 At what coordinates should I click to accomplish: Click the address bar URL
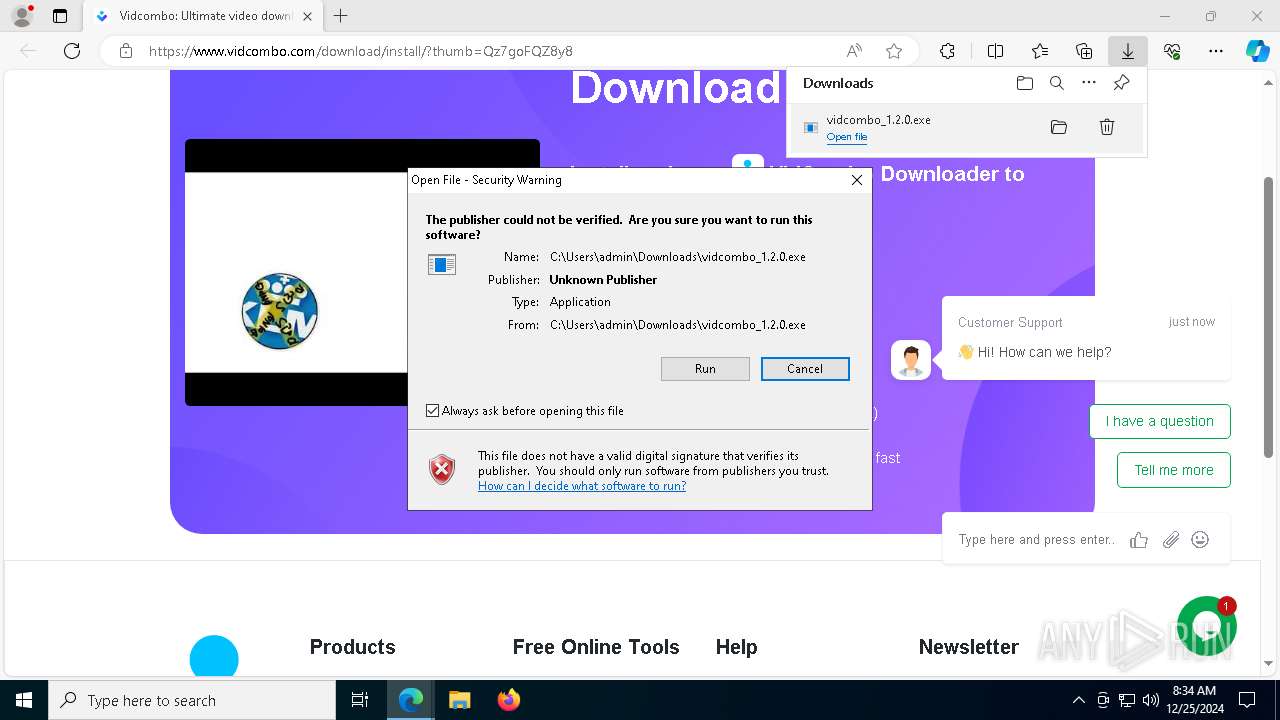pos(361,51)
